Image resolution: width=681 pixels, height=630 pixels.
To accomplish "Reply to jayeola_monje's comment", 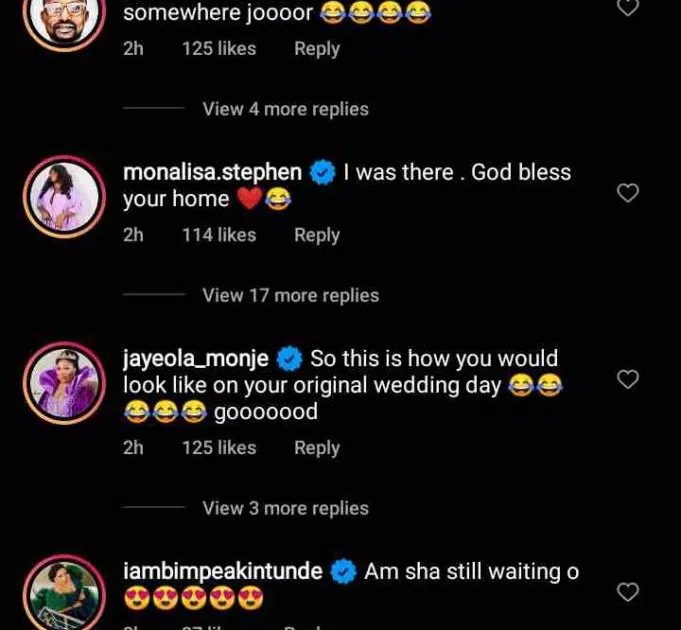I will point(317,448).
